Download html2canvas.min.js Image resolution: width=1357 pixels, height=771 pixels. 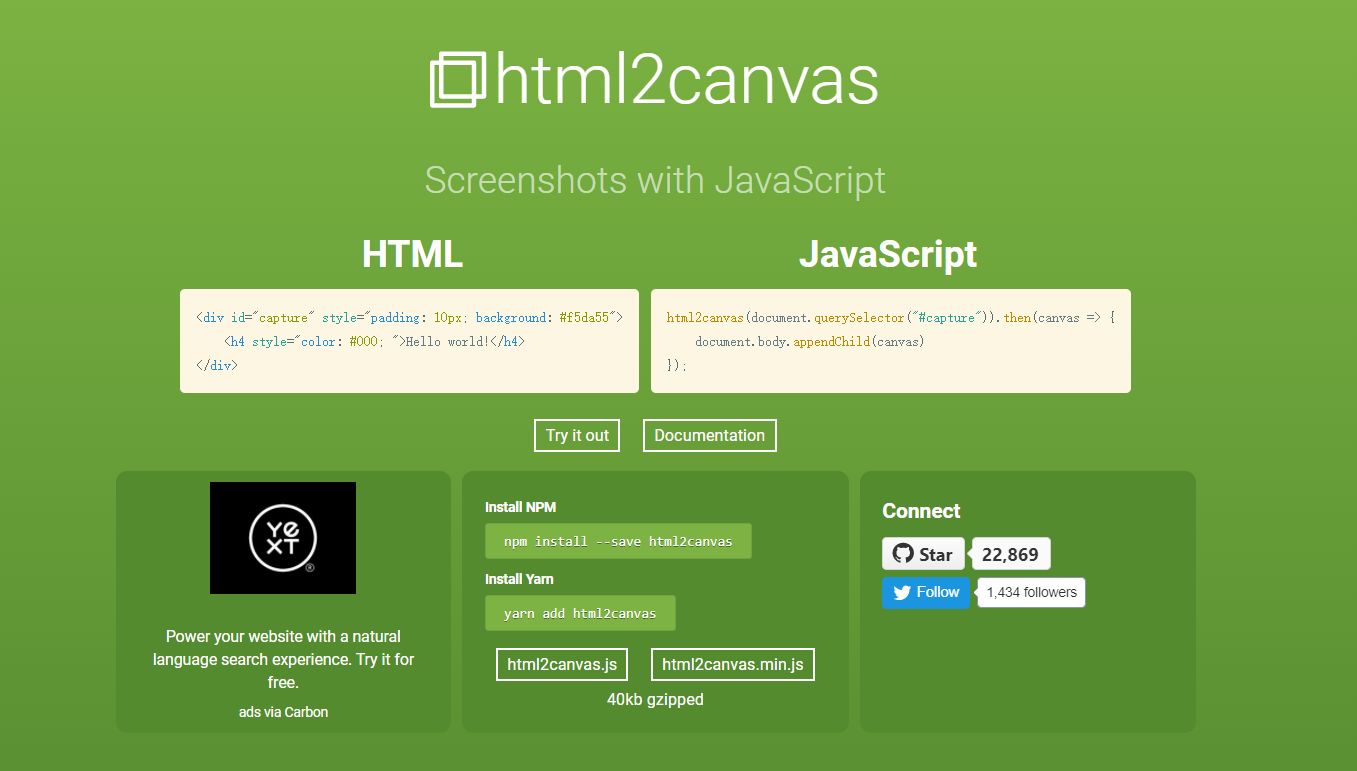(x=732, y=664)
